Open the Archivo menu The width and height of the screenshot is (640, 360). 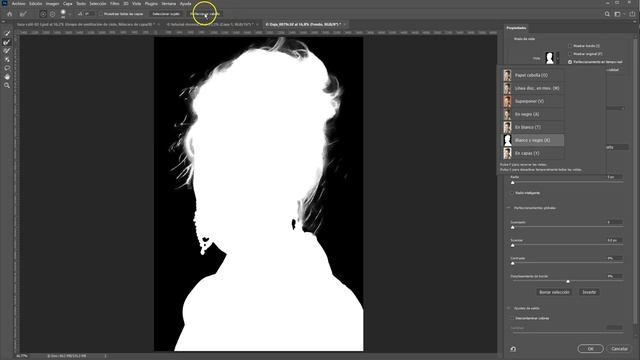click(19, 4)
